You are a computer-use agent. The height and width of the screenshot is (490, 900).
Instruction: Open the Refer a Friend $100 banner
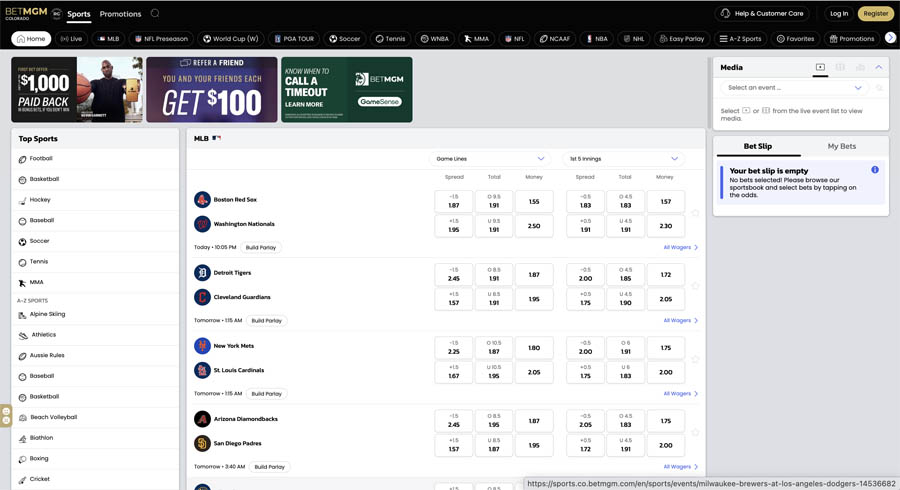point(212,90)
